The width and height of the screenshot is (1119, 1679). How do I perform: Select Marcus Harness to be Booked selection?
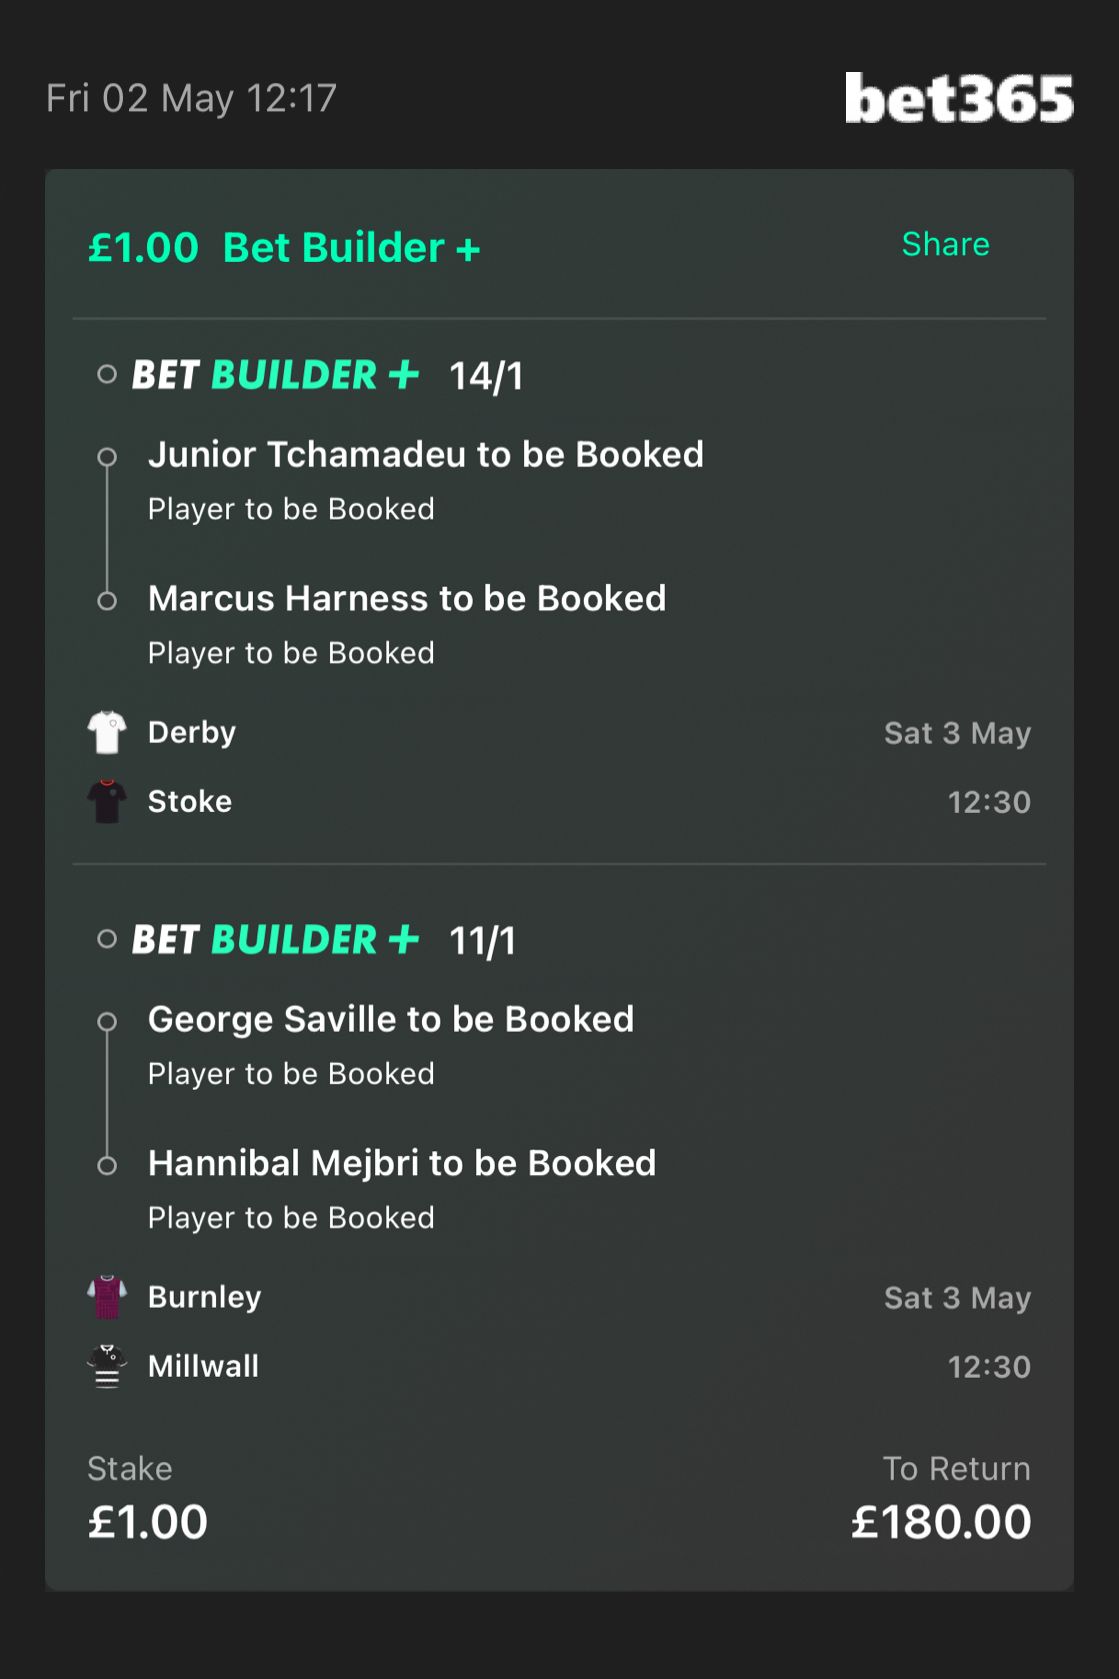coord(407,598)
